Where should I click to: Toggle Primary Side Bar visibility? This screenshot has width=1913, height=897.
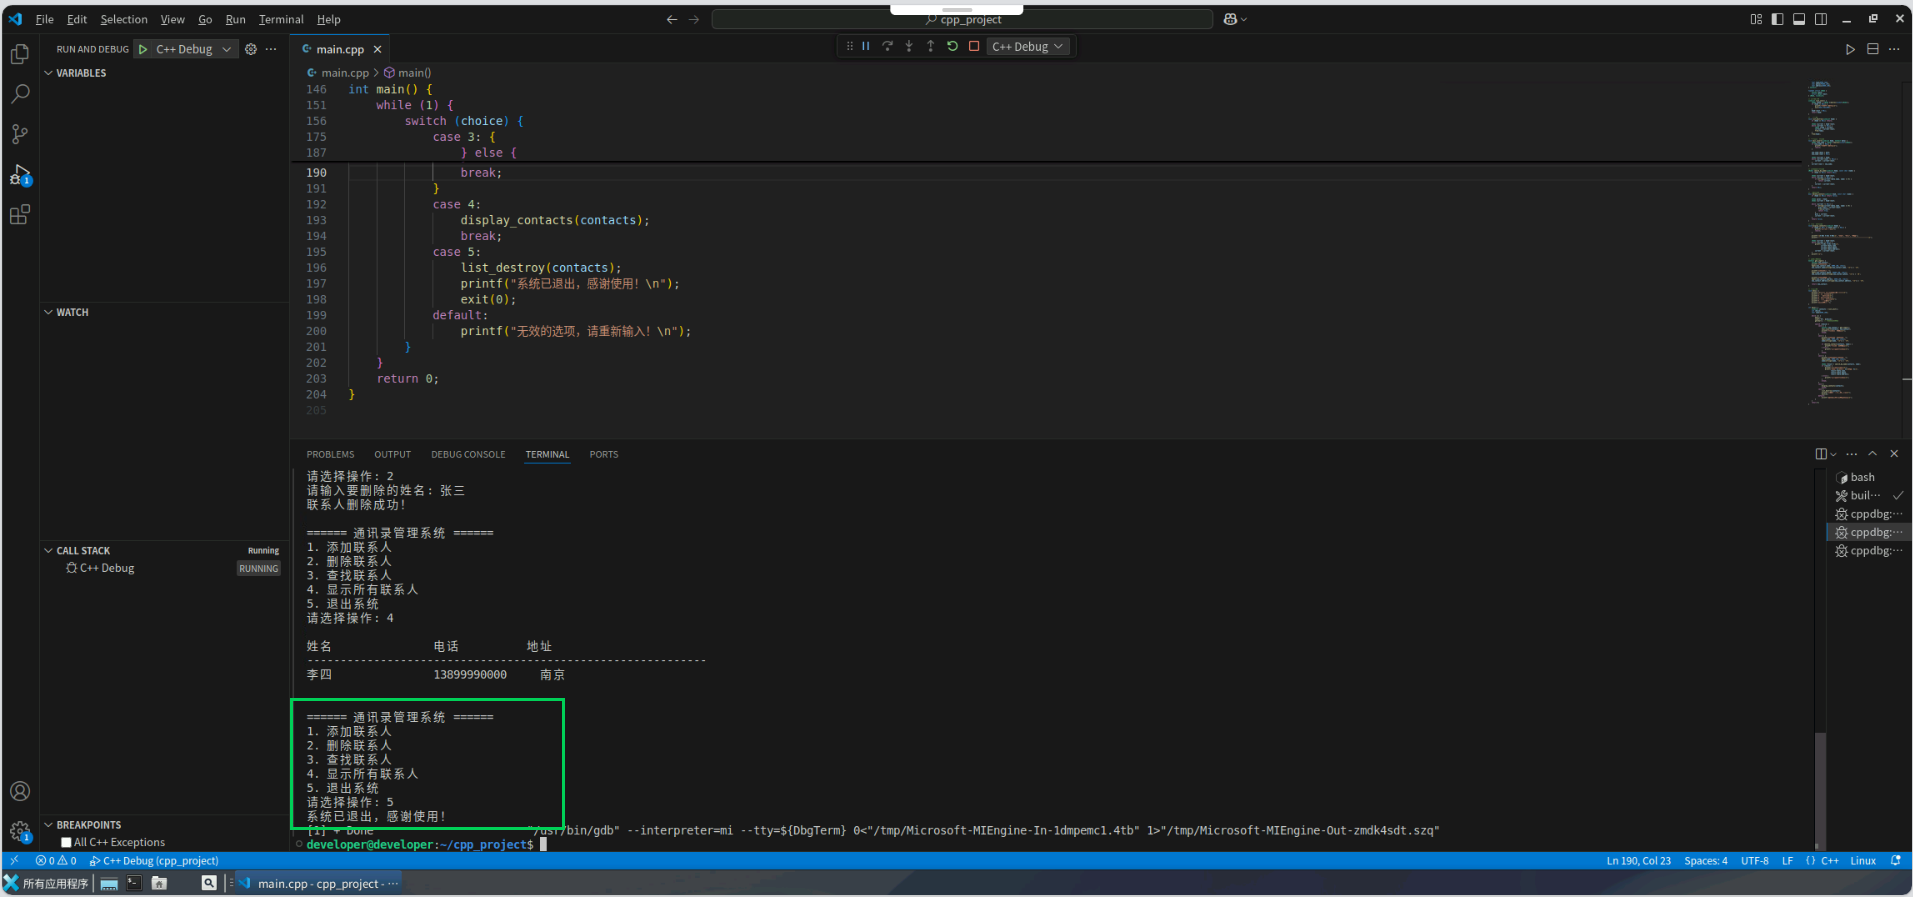coord(1777,19)
